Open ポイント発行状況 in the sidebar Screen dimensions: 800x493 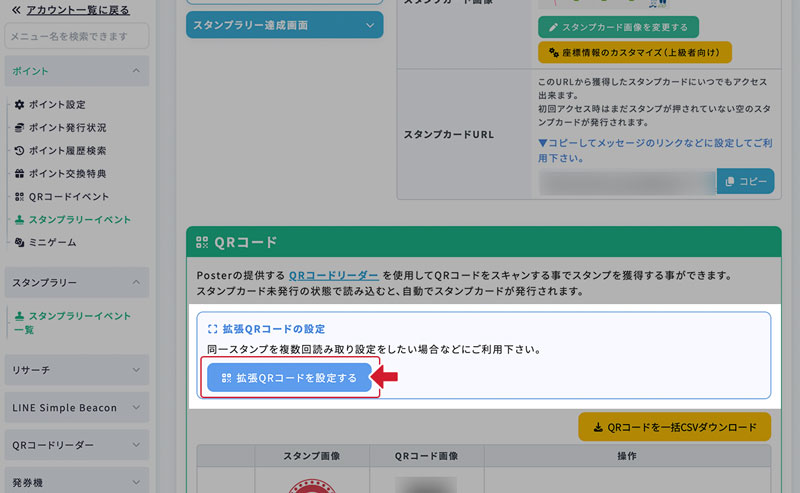coord(67,128)
